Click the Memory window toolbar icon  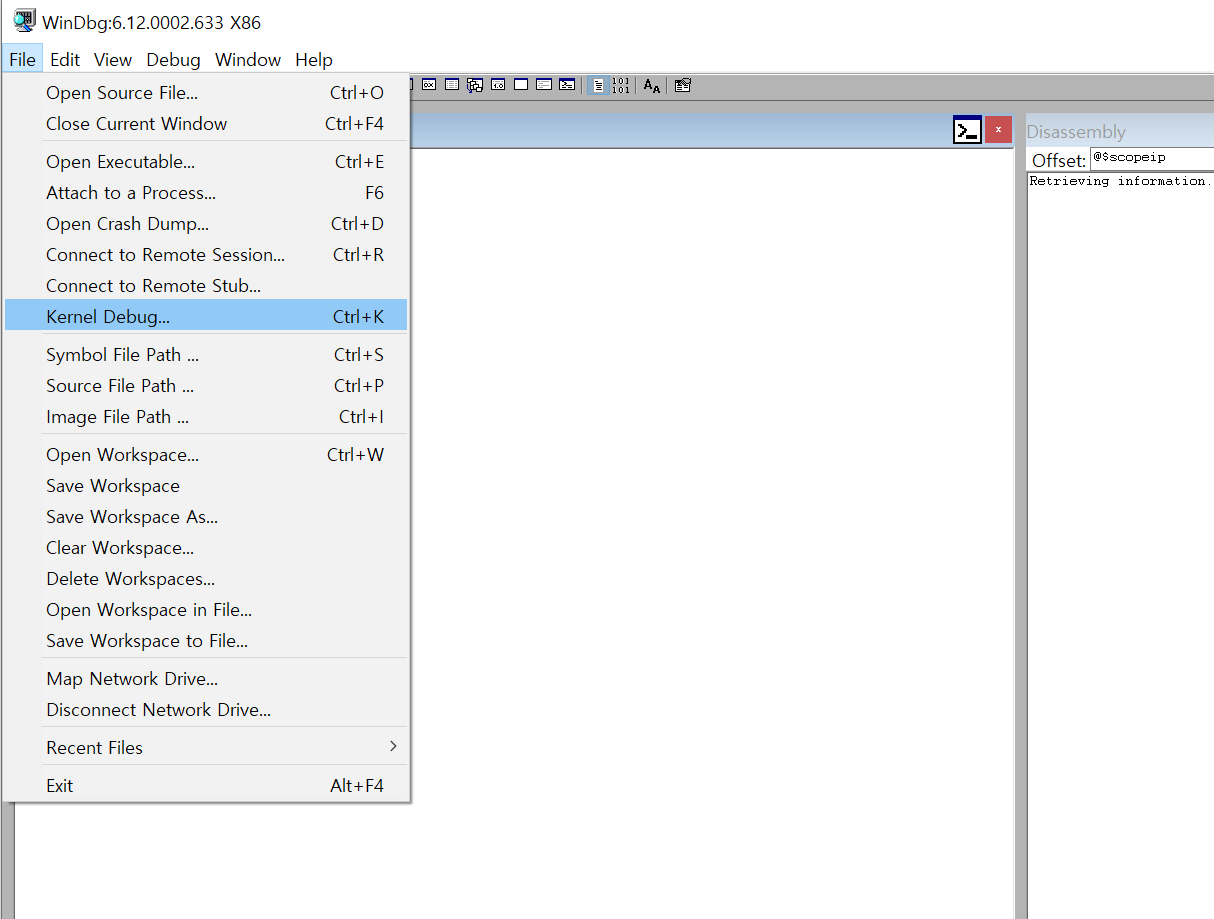pyautogui.click(x=452, y=85)
